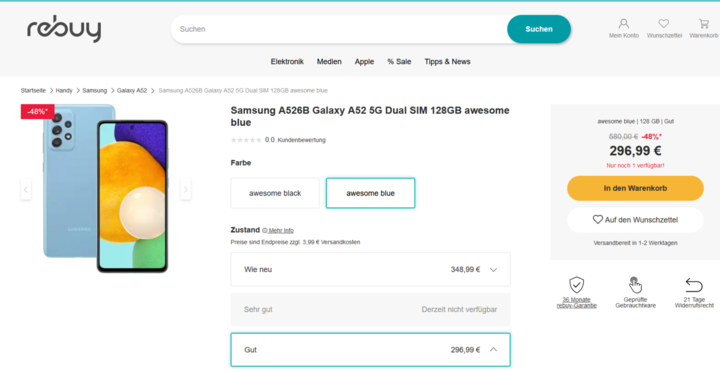
Task: Click the product title heading
Action: 370,116
